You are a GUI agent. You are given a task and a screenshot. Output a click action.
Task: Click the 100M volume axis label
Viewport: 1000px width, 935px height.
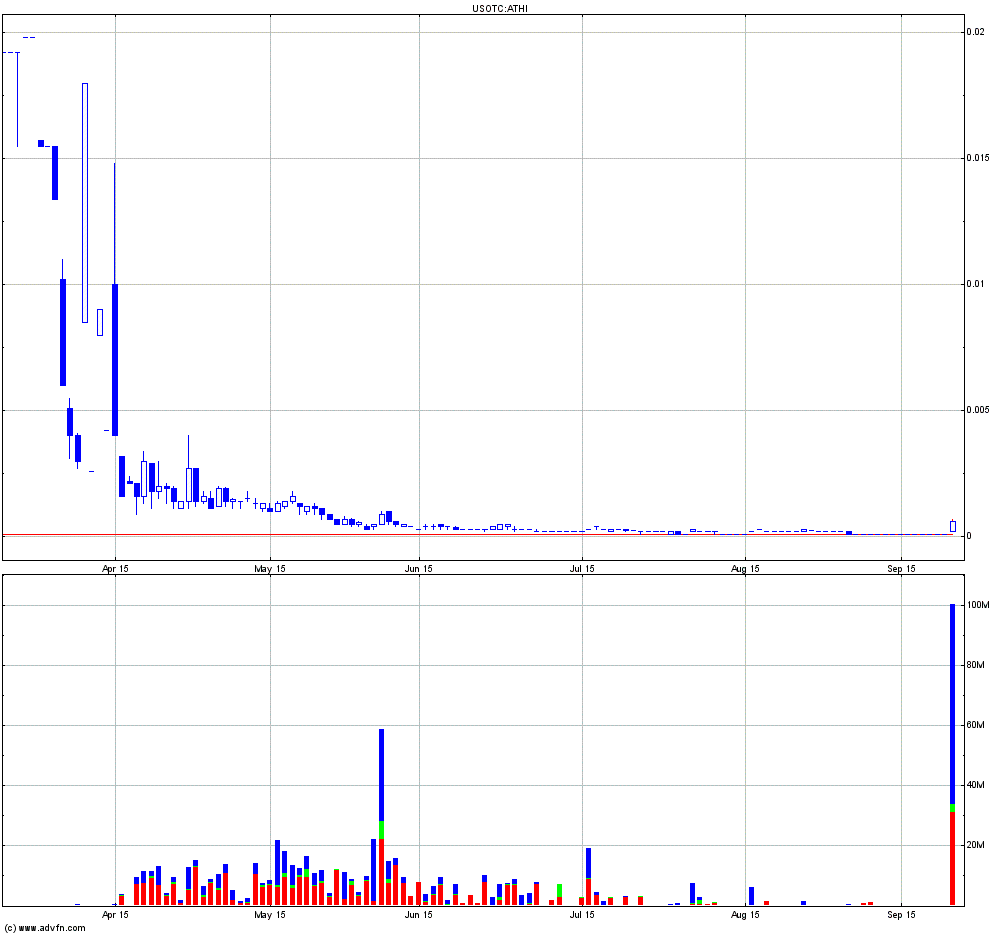[x=978, y=605]
